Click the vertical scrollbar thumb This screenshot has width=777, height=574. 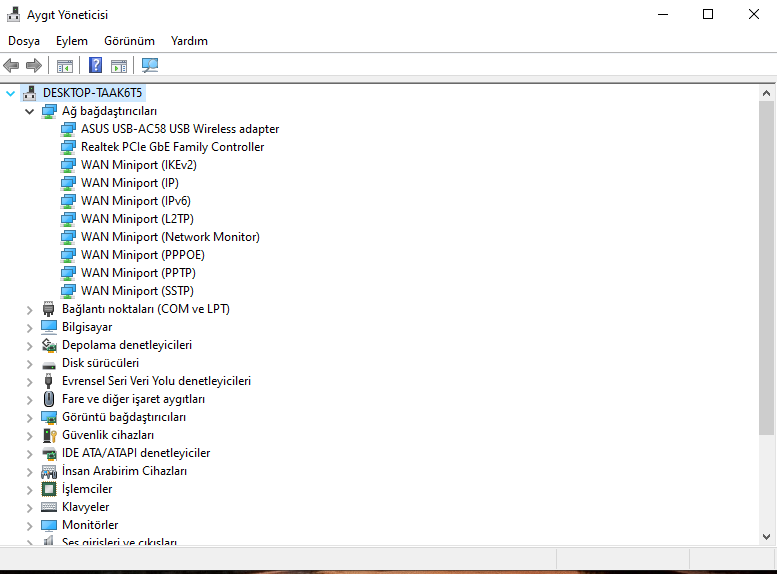(x=766, y=268)
